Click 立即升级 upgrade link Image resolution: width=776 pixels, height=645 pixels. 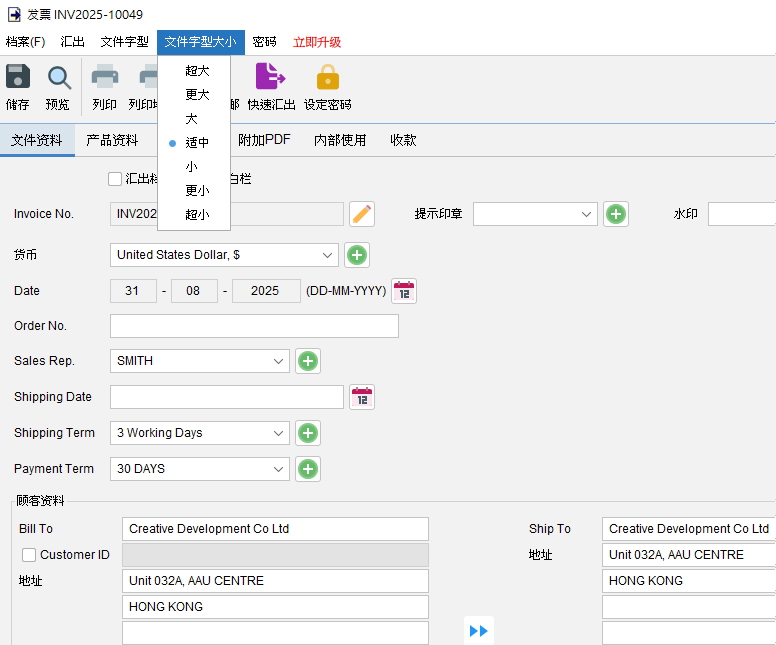[x=317, y=42]
